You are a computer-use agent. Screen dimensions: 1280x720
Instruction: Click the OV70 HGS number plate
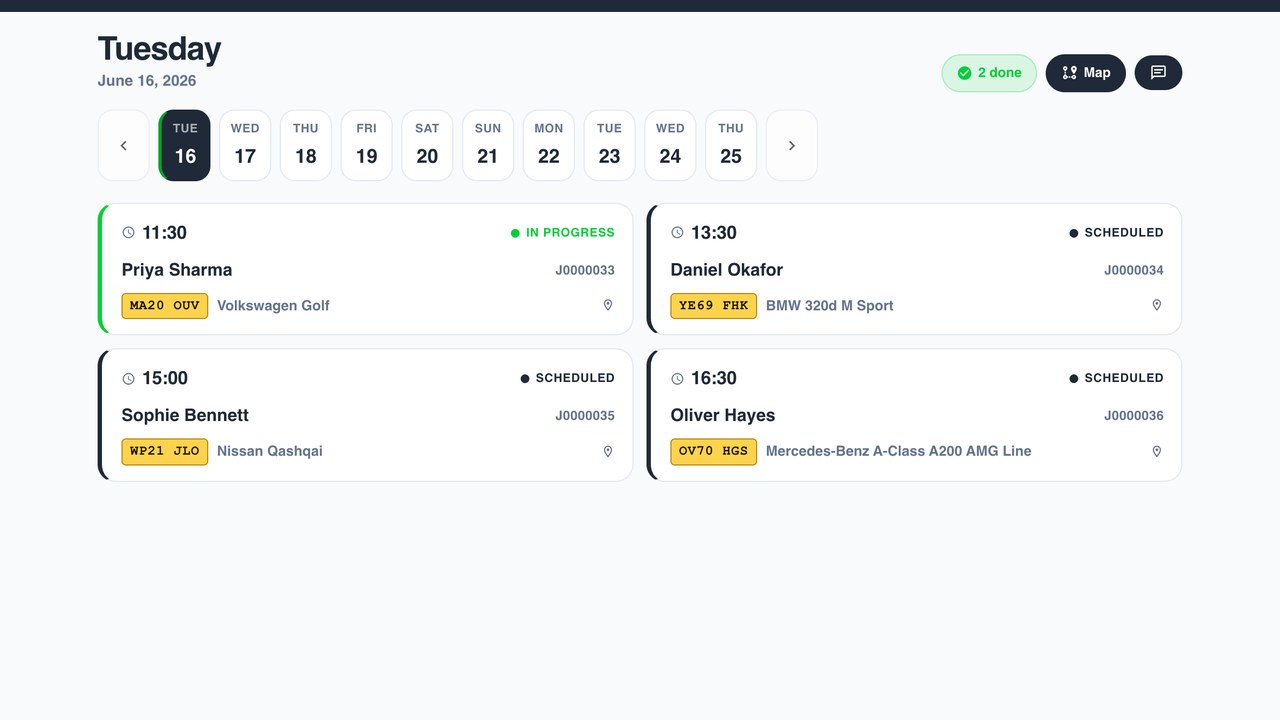tap(714, 452)
